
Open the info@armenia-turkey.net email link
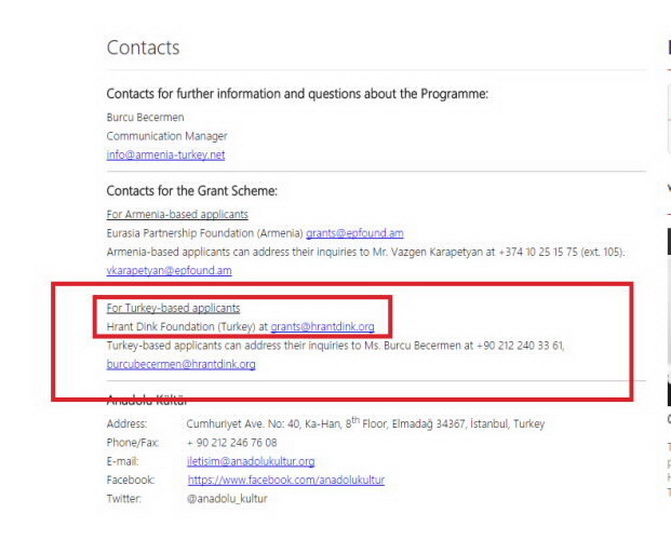[x=166, y=155]
